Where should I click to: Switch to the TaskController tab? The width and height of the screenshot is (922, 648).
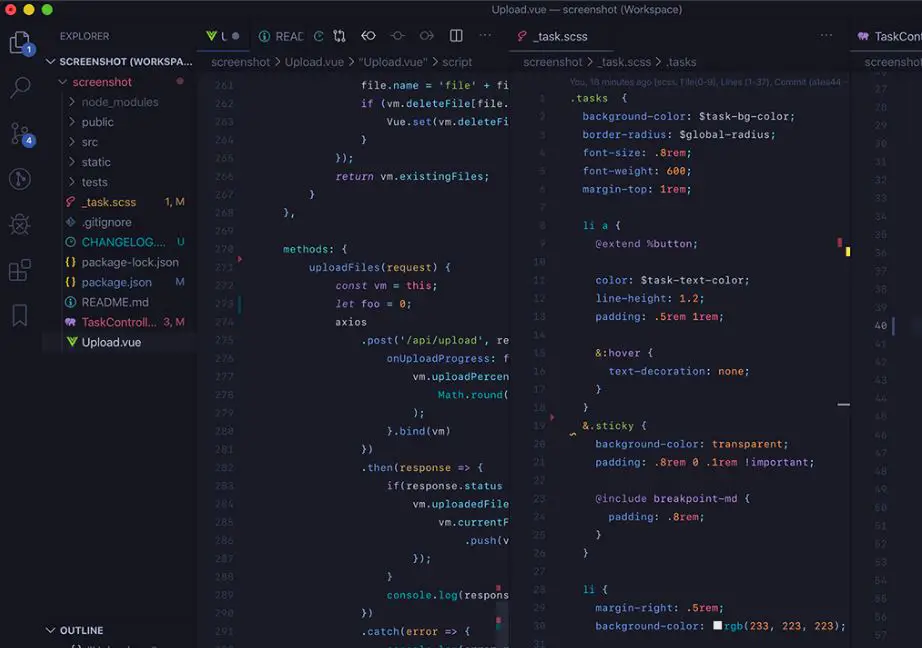(x=889, y=36)
